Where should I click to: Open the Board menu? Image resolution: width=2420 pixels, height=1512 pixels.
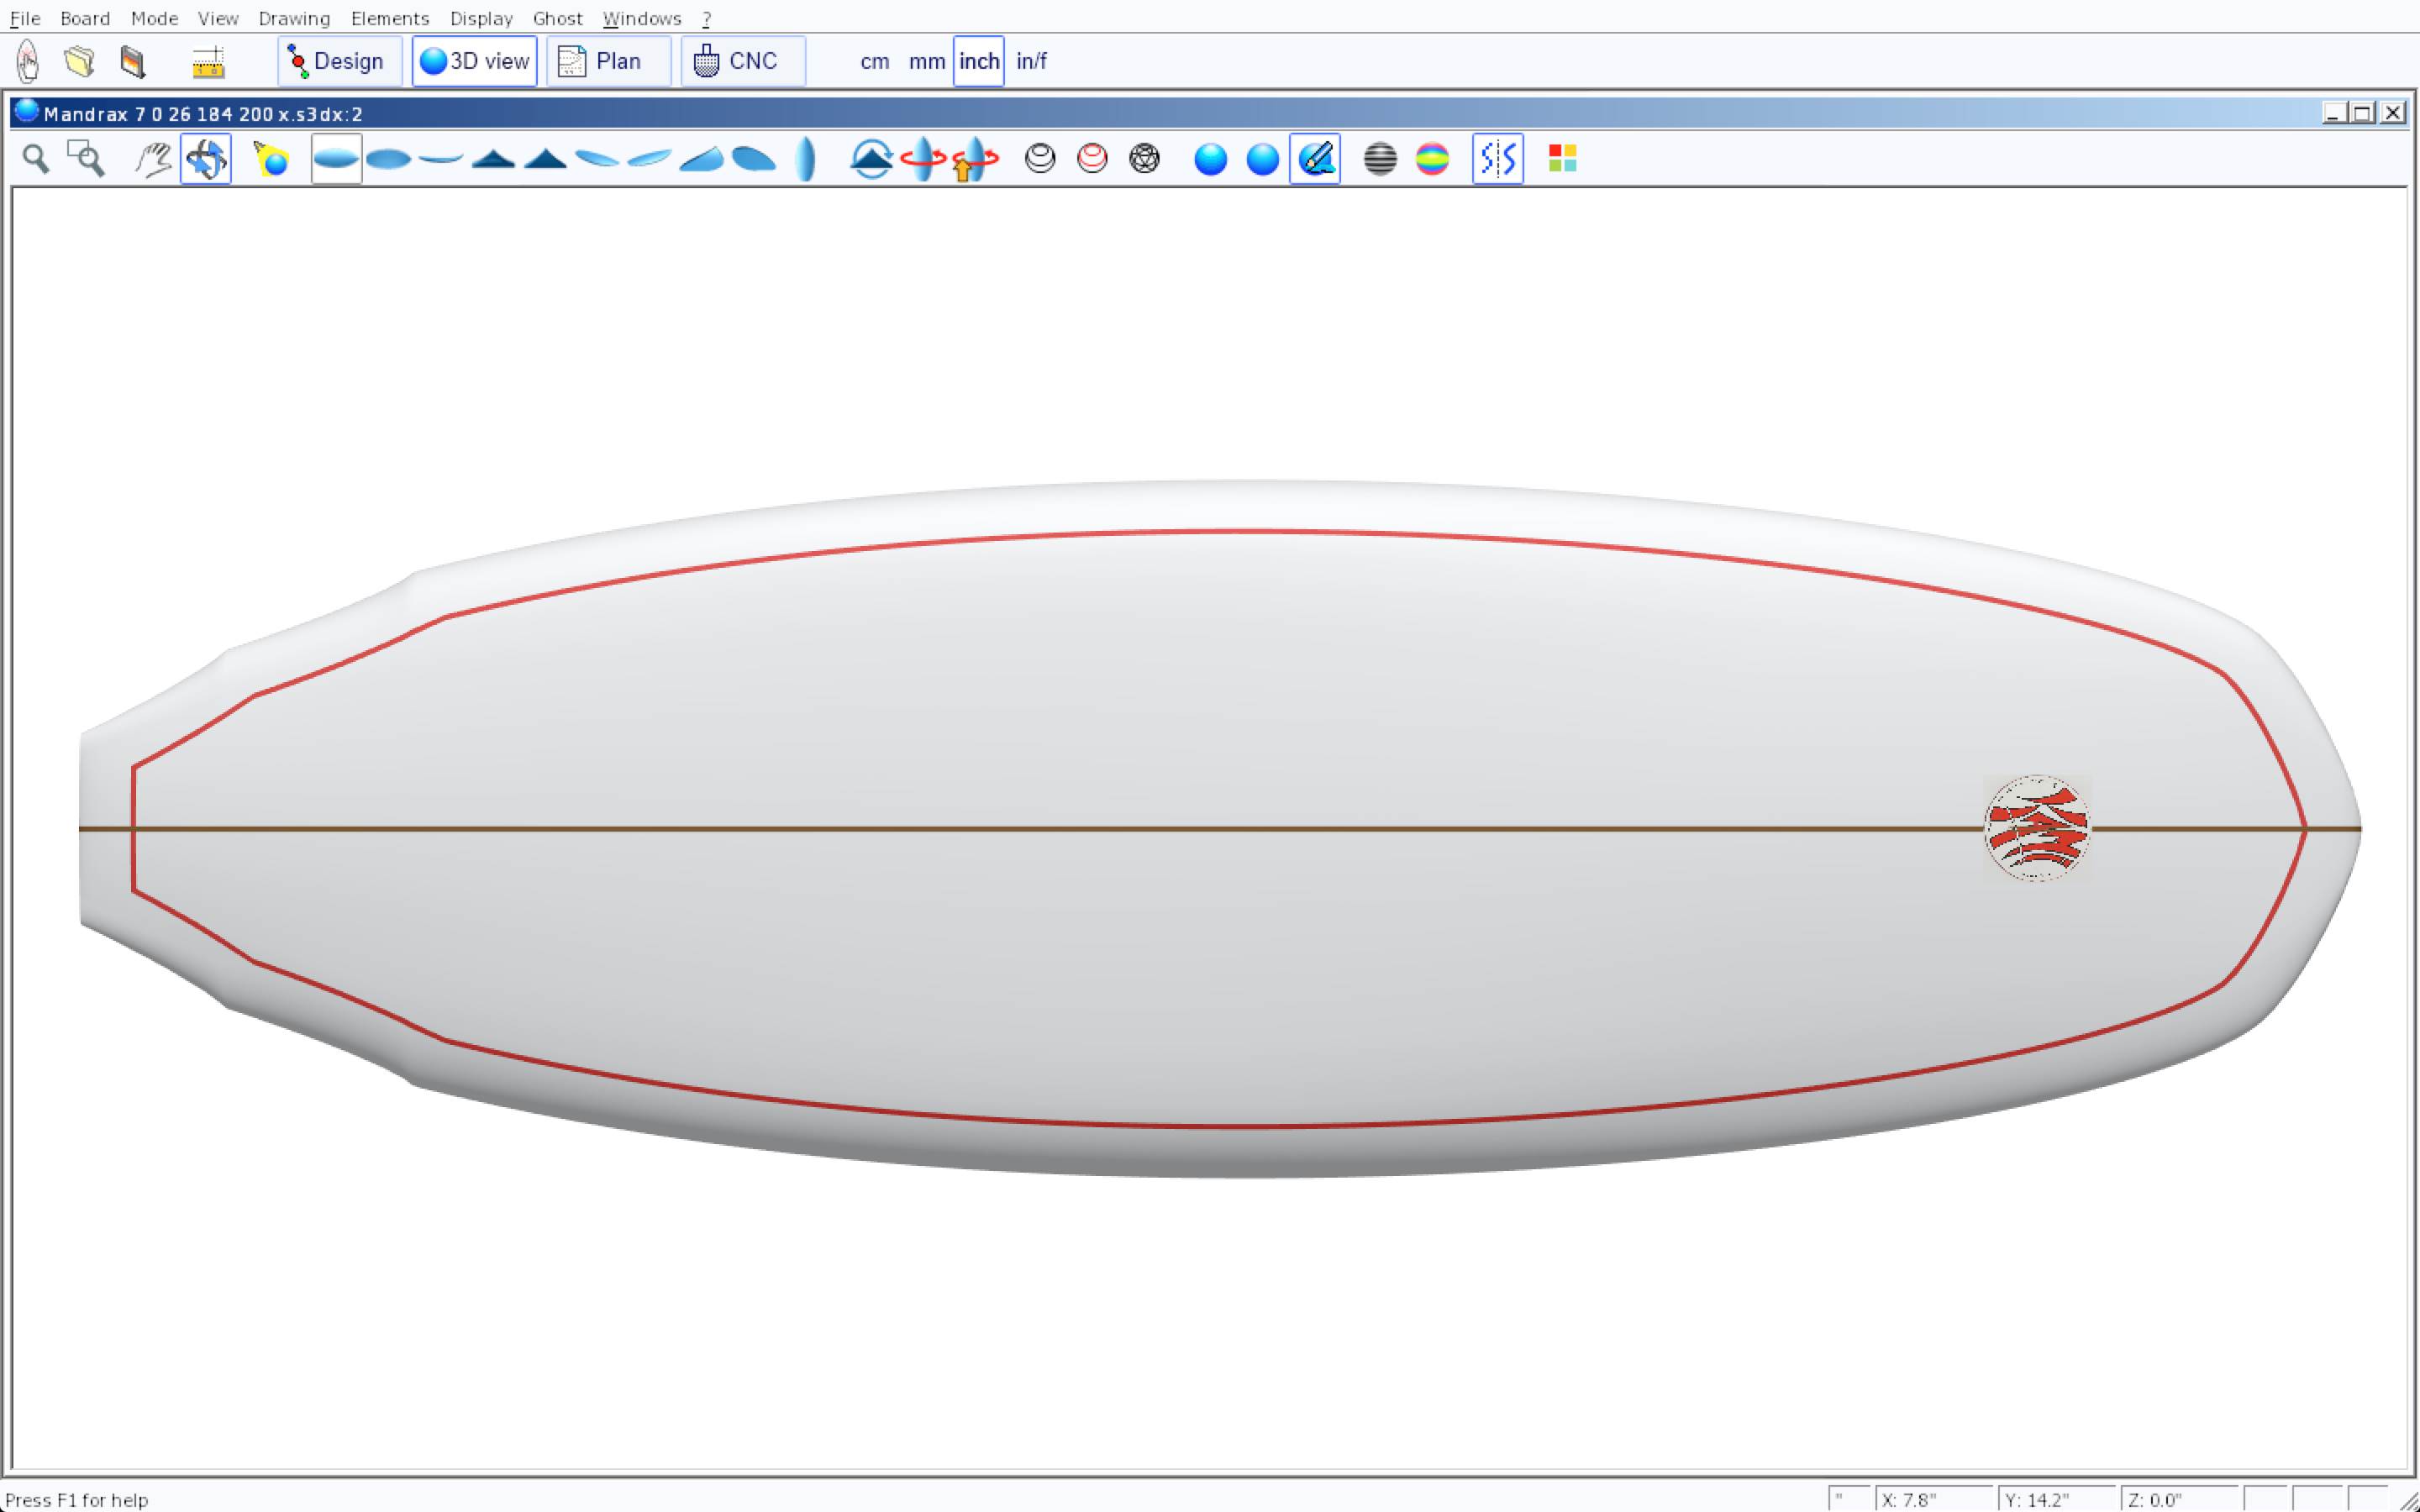85,18
